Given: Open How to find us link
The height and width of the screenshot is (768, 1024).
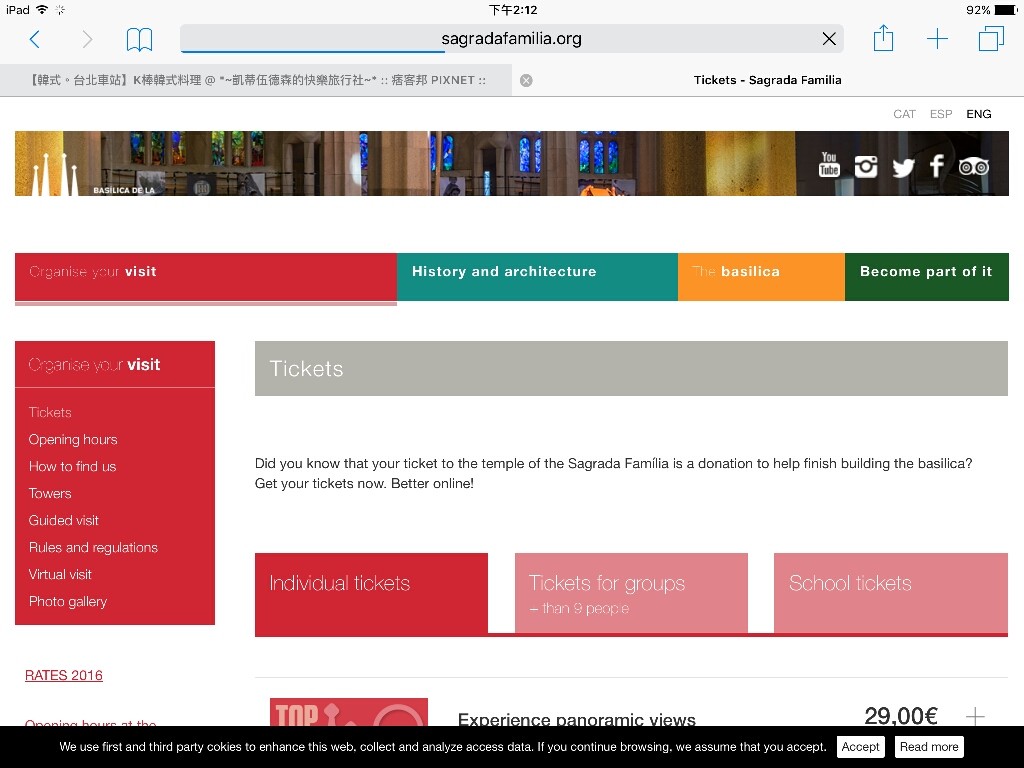Looking at the screenshot, I should pos(72,466).
